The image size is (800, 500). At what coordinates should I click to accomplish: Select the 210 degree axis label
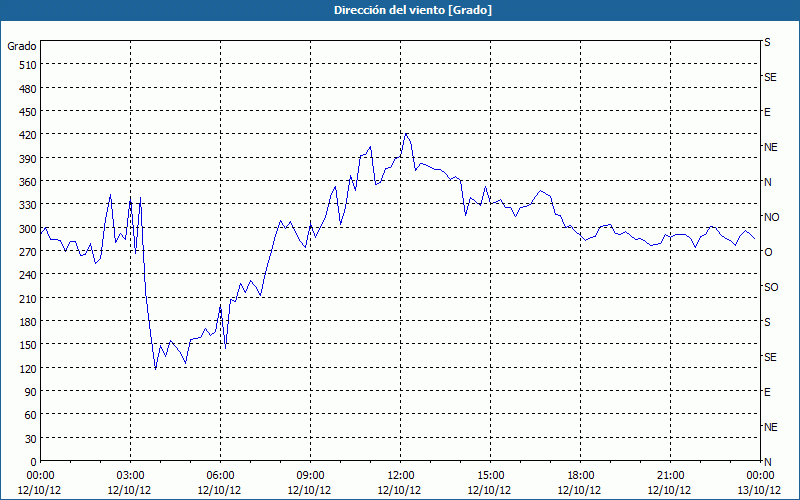tap(28, 298)
